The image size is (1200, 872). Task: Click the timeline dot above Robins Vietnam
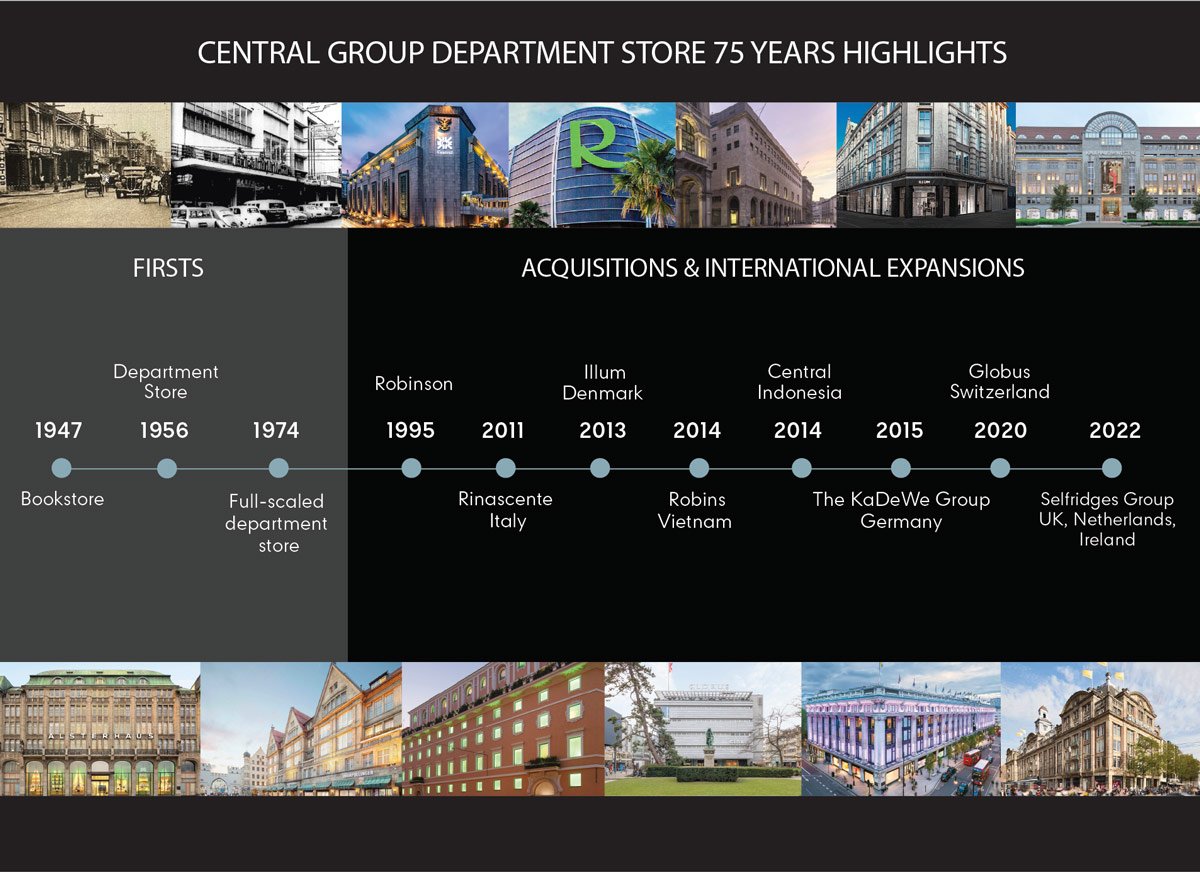[699, 468]
